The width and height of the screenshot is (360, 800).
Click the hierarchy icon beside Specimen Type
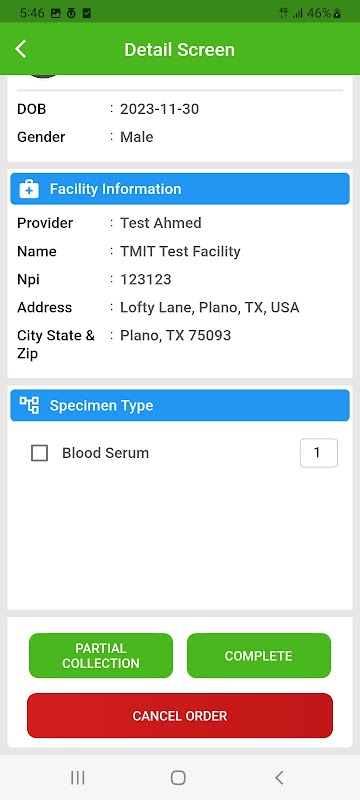pos(29,405)
